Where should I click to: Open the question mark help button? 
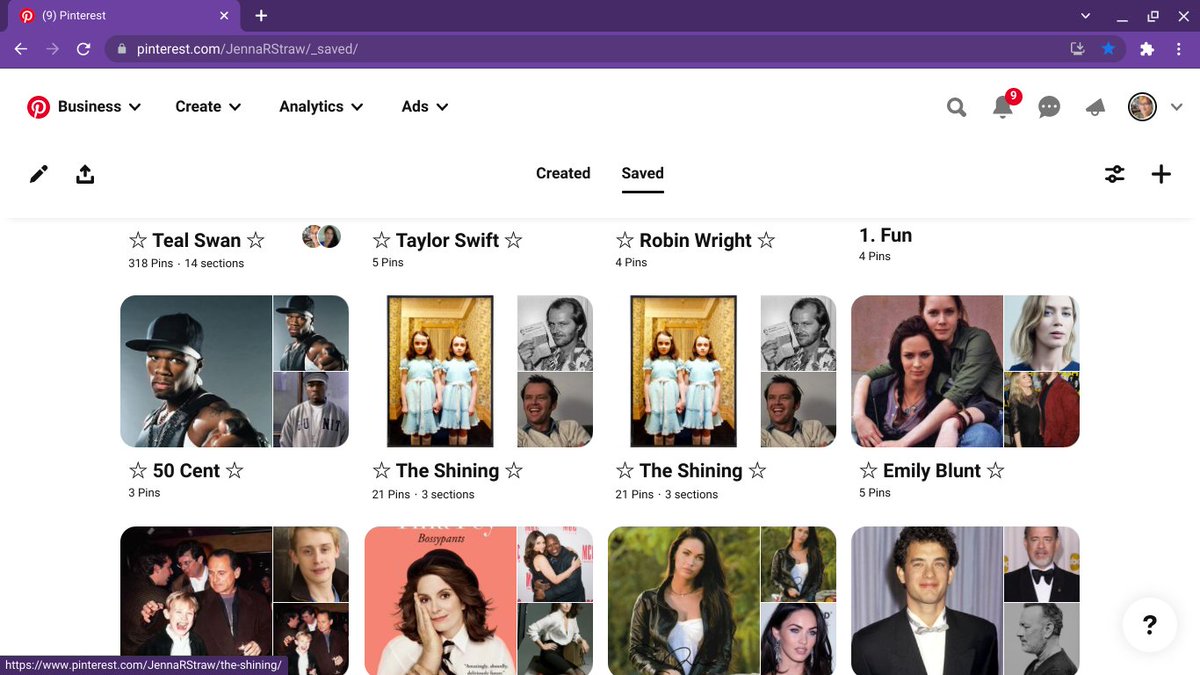click(x=1150, y=625)
